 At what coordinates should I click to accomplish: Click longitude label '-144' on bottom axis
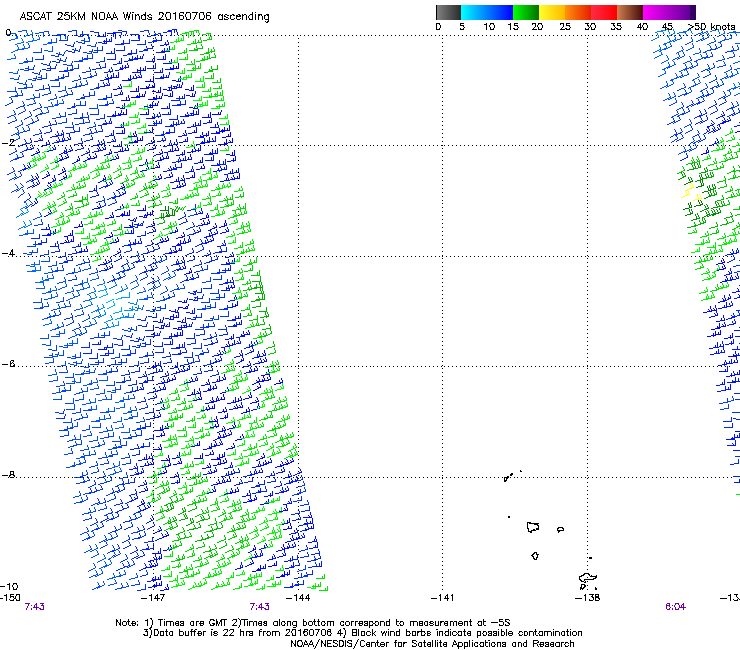click(x=298, y=598)
